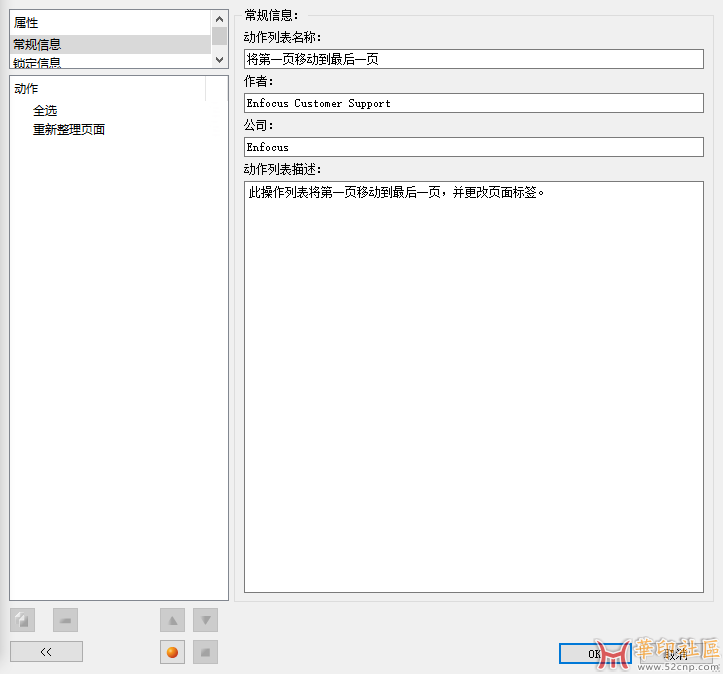Select the 全选 action item

[45, 111]
